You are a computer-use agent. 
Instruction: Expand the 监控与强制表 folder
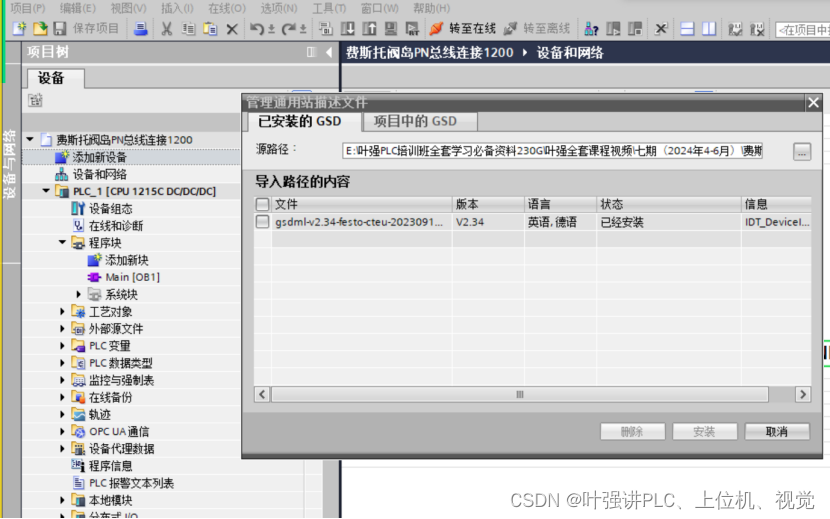[x=62, y=380]
